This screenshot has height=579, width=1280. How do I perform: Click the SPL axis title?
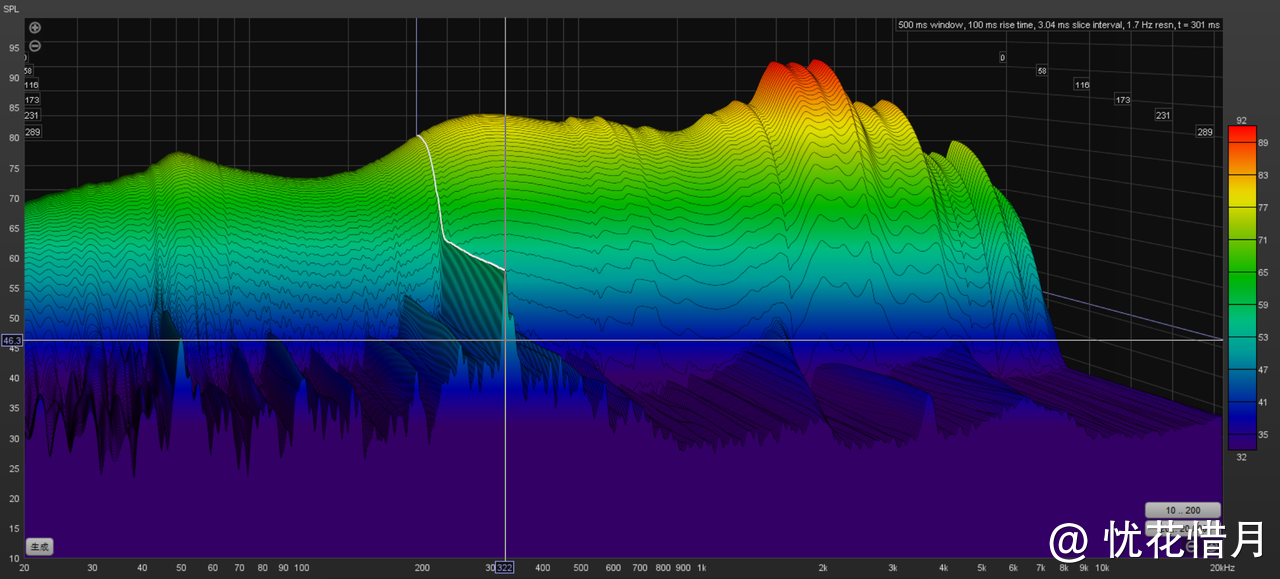pyautogui.click(x=10, y=8)
